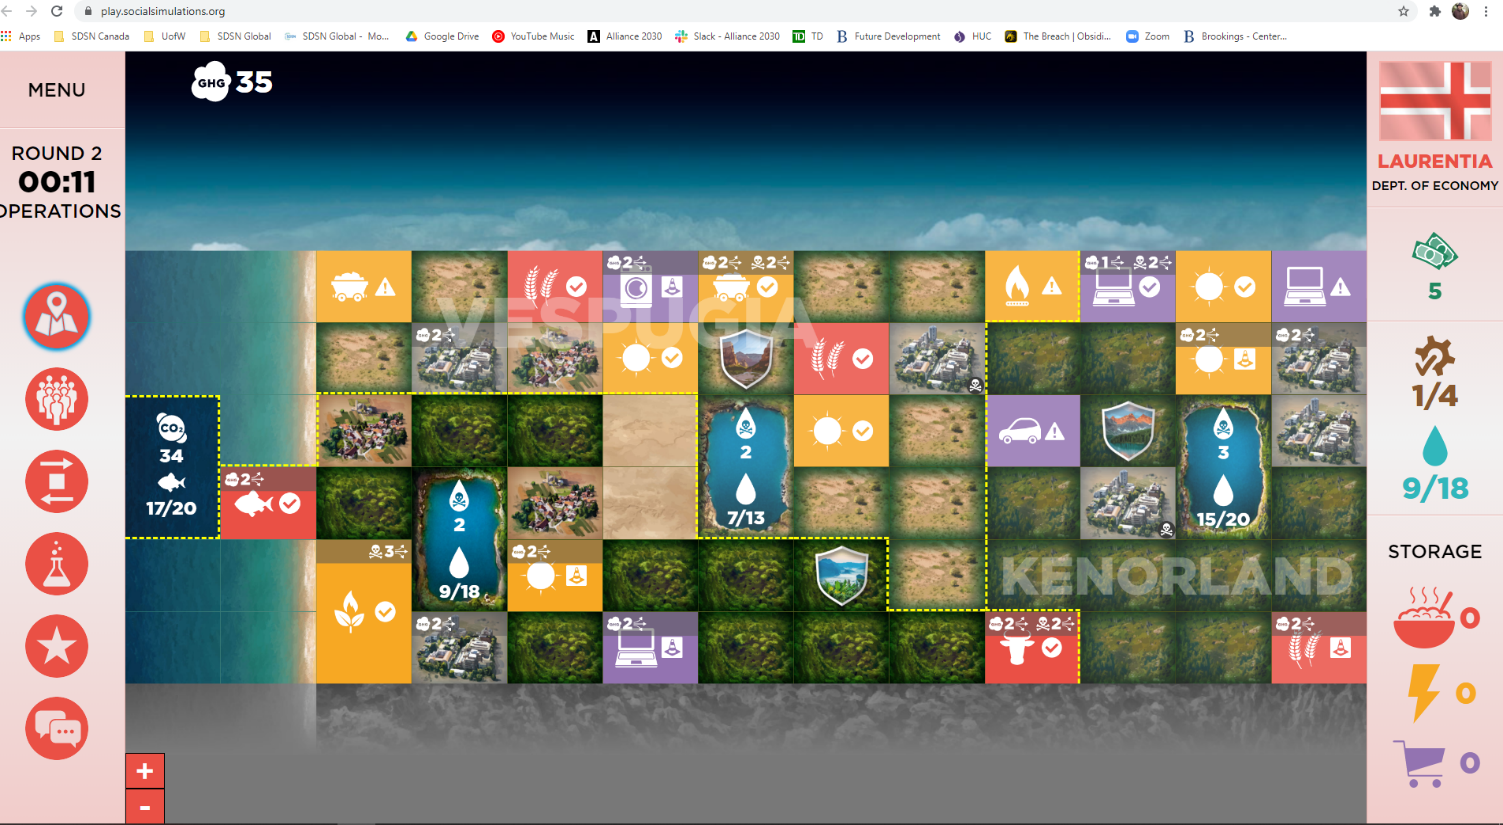Click the orange fire warning tile
Screen dimensions: 1503x825
(x=1032, y=287)
